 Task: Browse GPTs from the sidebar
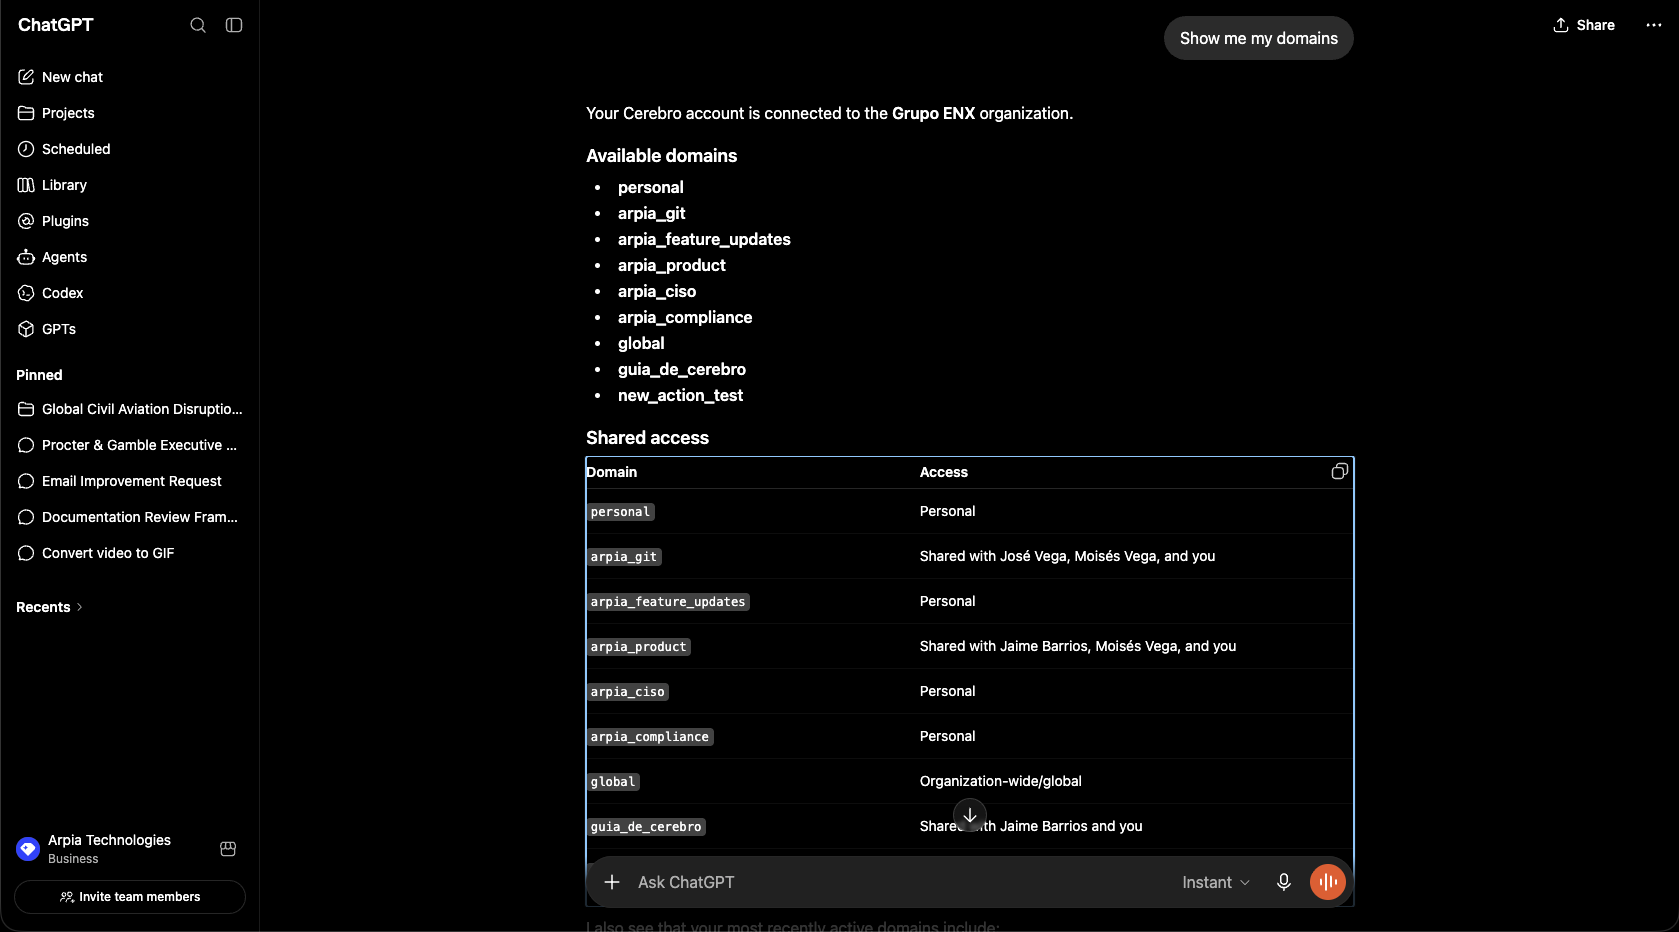[x=130, y=329]
